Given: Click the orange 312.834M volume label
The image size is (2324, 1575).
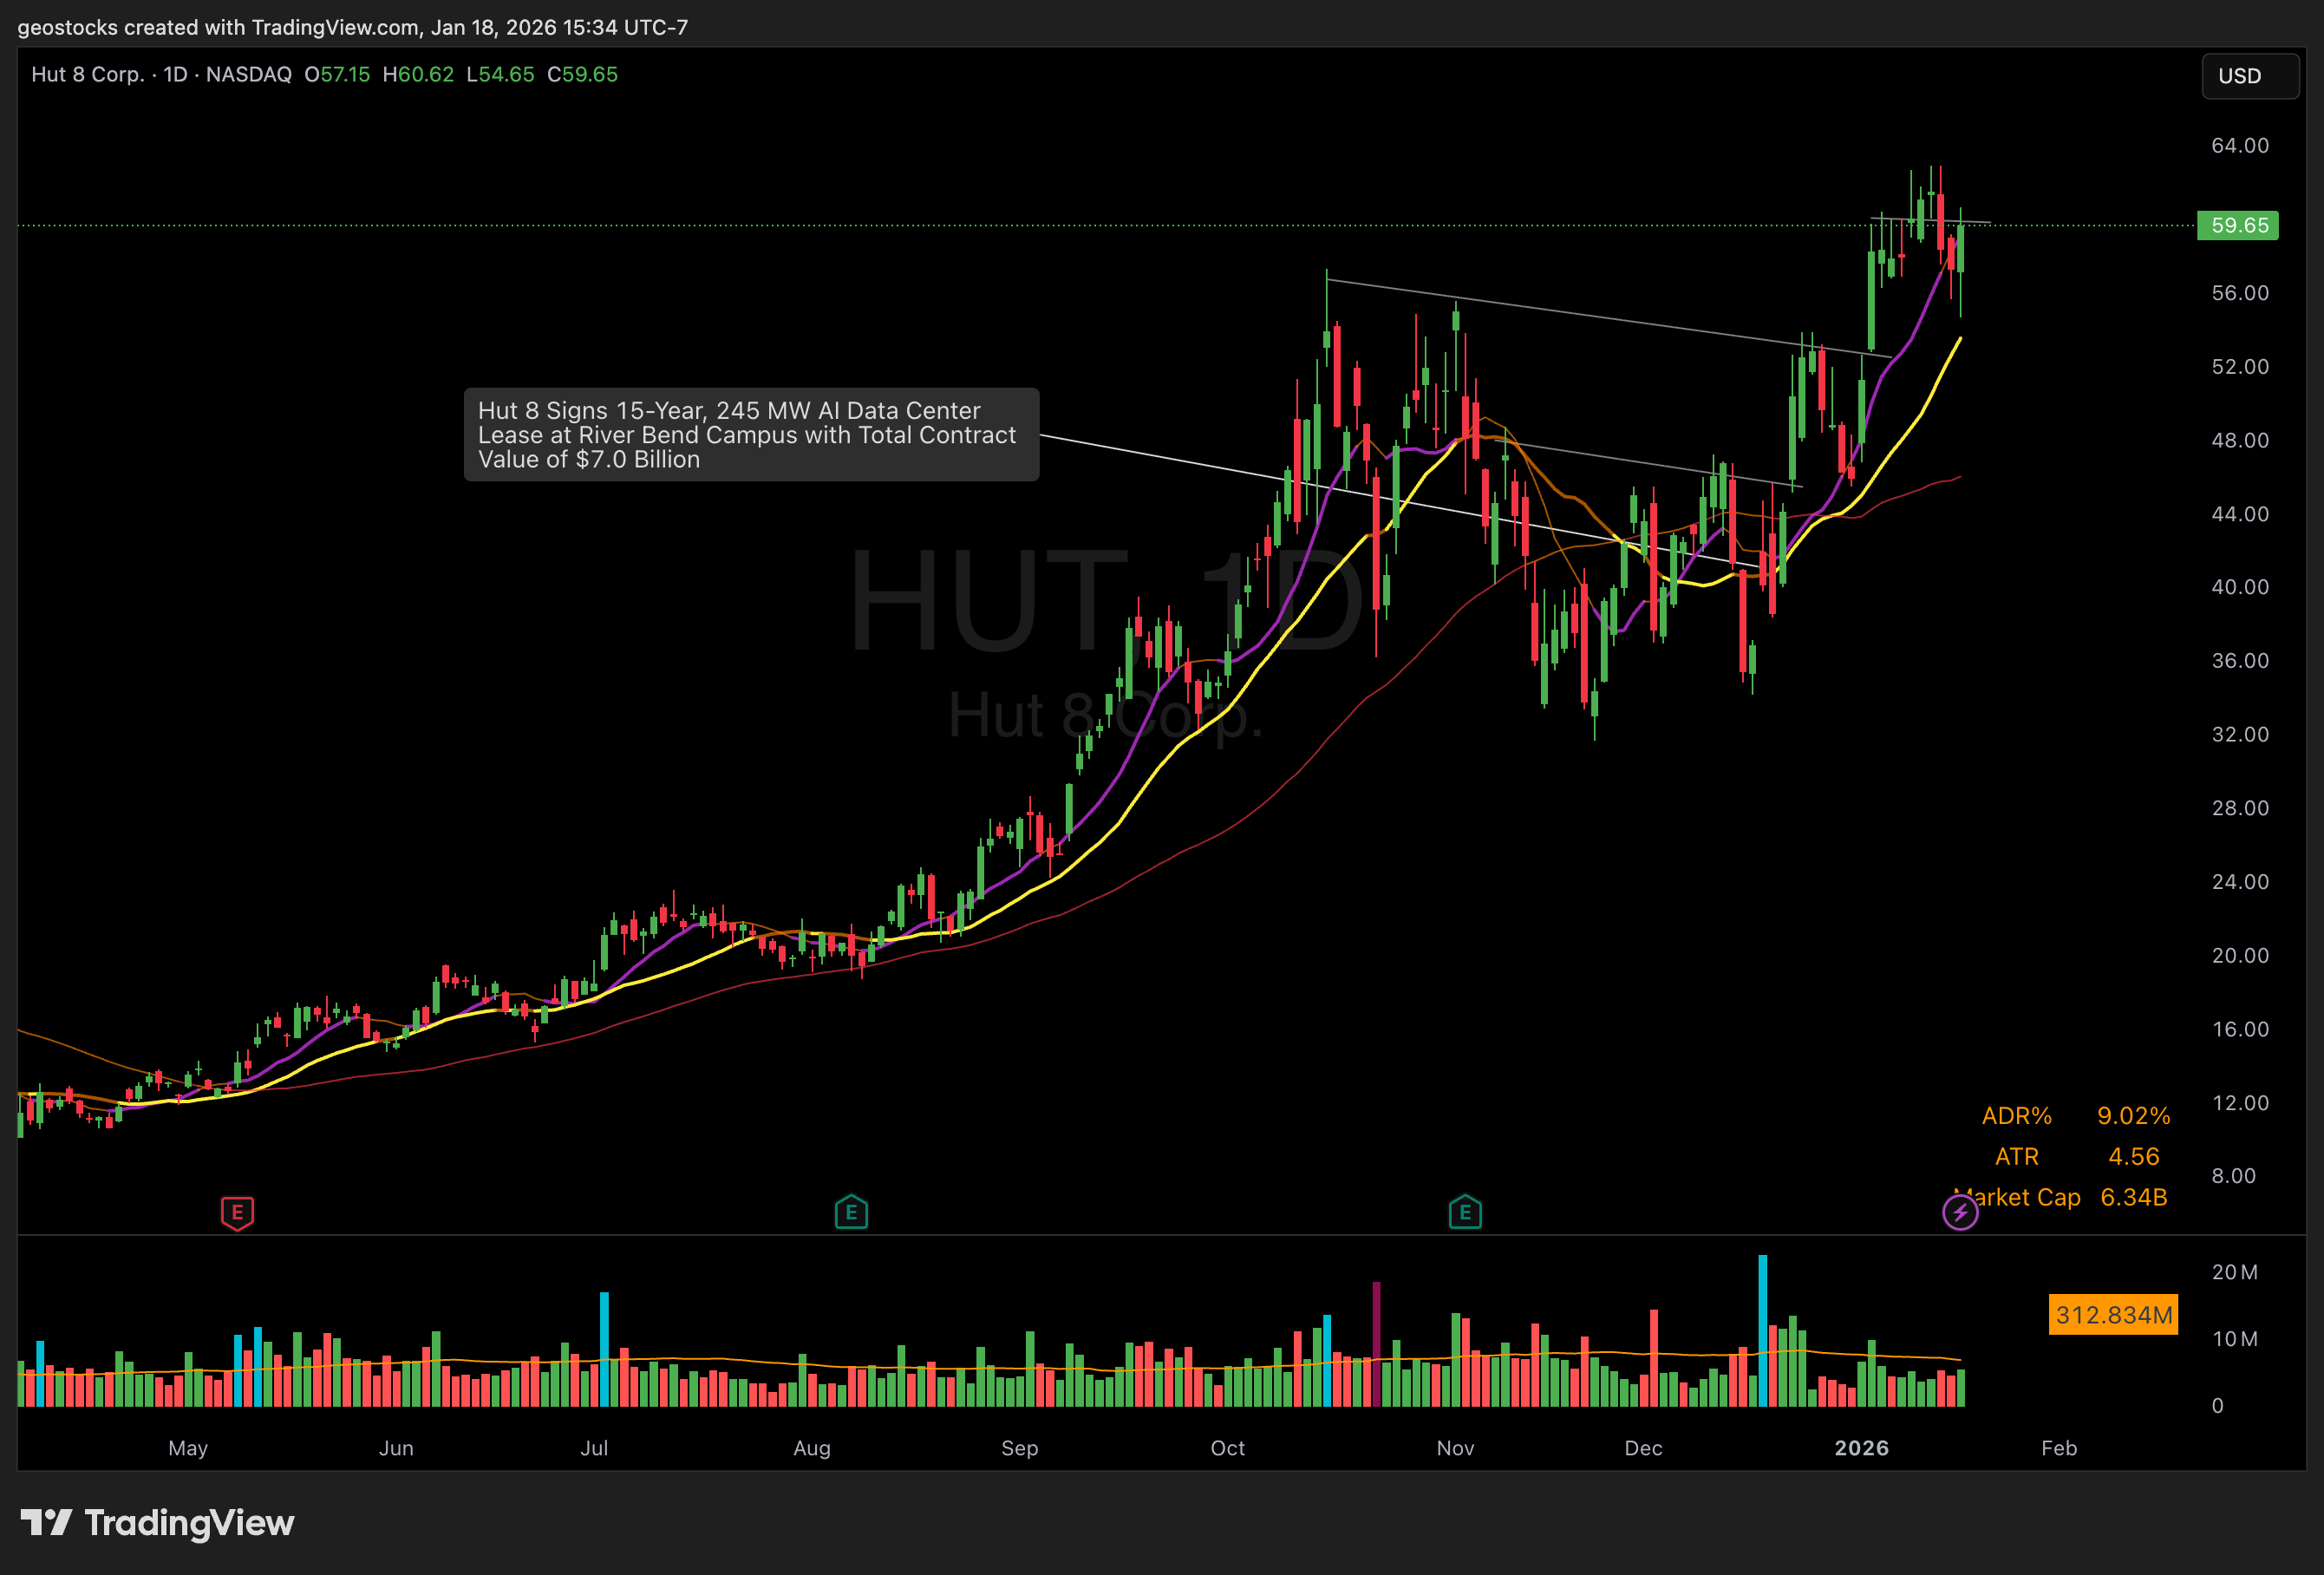Looking at the screenshot, I should 2113,1314.
